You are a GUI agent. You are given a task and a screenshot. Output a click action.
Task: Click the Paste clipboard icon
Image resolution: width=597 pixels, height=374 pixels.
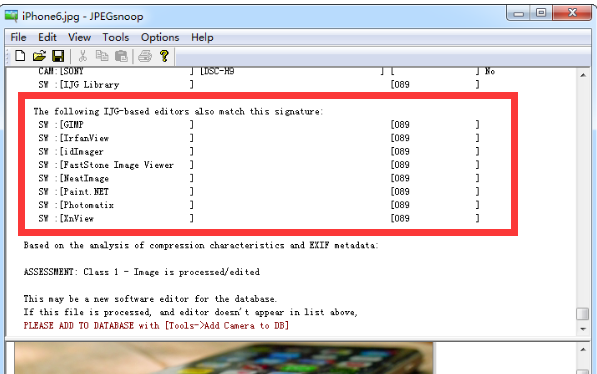(121, 56)
